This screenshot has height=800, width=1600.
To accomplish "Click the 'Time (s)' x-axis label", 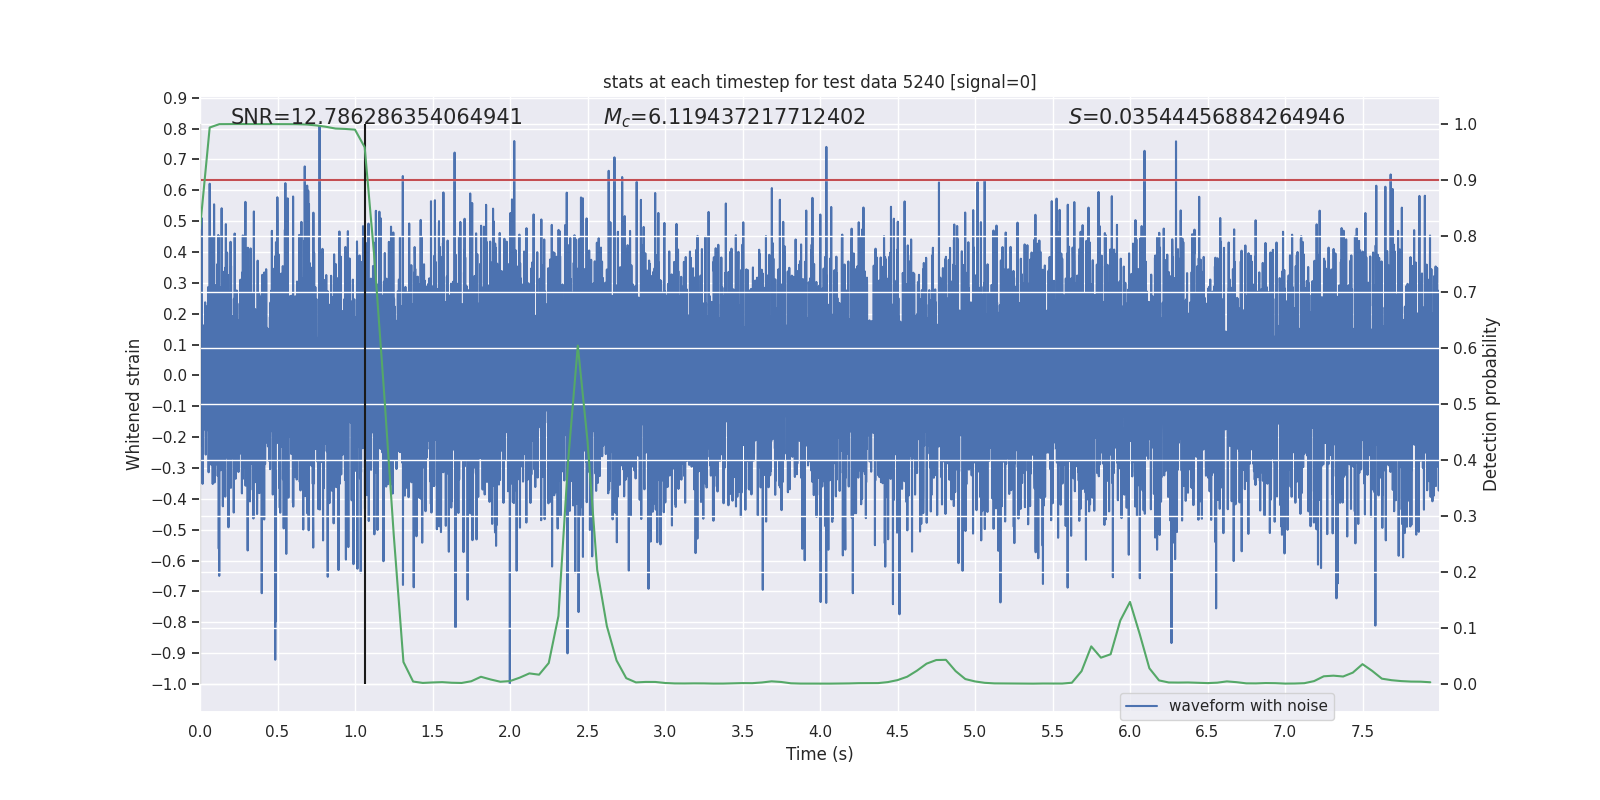I will [x=819, y=754].
